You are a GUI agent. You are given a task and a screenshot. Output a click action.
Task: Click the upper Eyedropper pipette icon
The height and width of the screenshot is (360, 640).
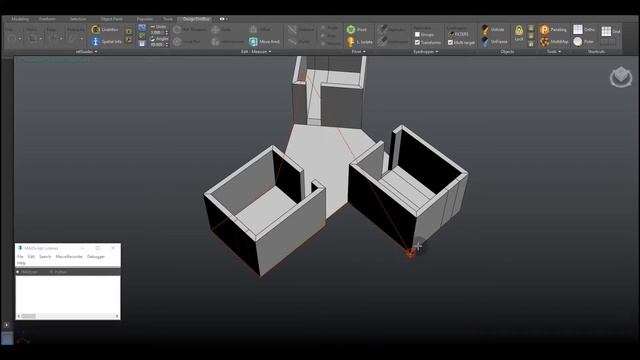point(382,29)
